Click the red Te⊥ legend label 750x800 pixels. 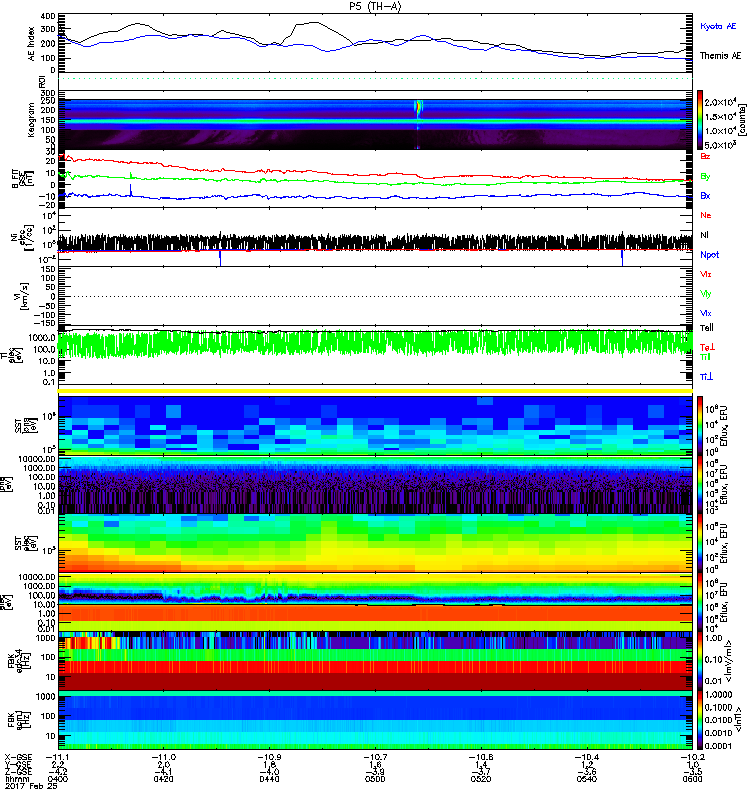[707, 347]
